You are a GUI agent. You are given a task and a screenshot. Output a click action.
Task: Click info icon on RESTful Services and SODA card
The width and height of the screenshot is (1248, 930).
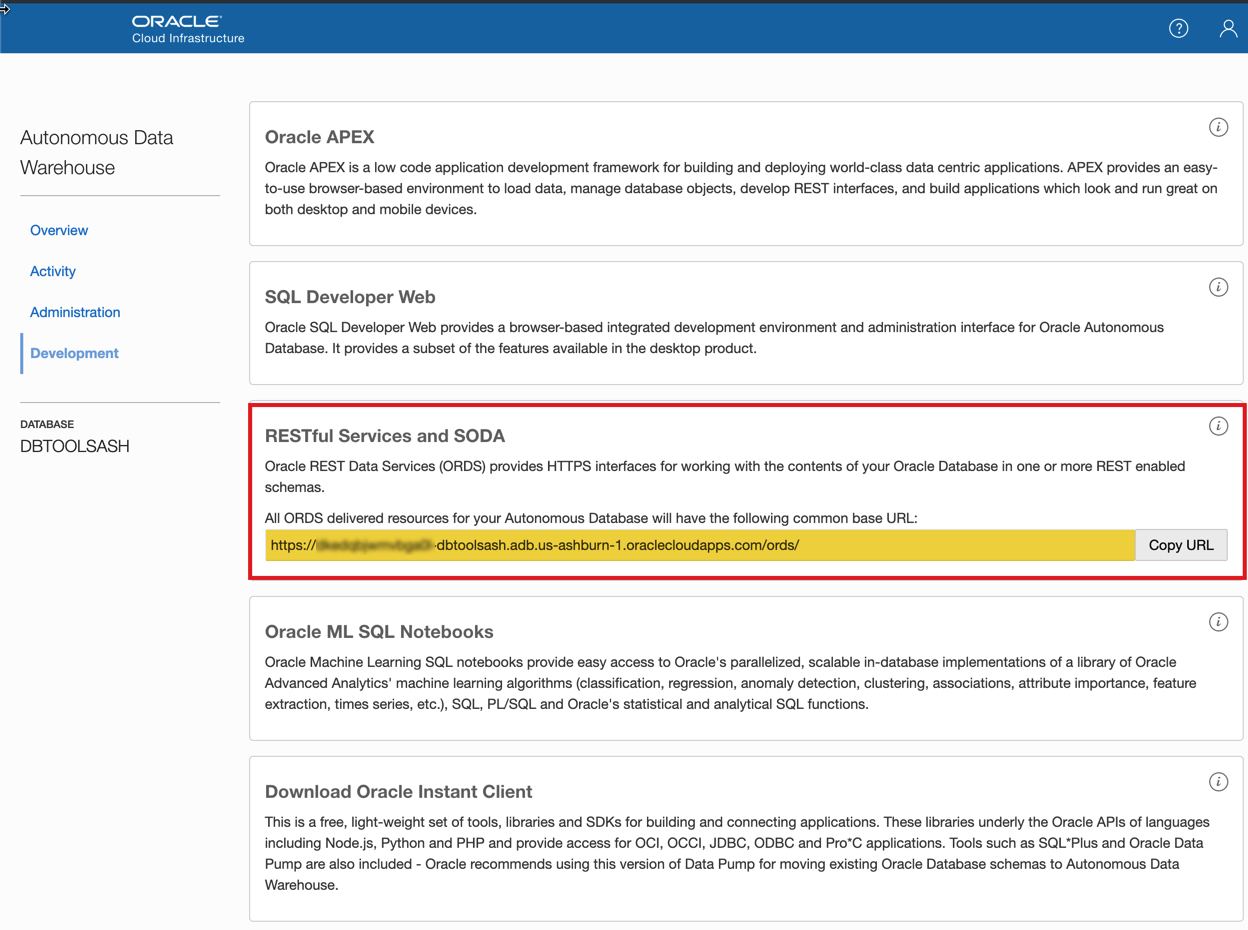click(x=1218, y=426)
